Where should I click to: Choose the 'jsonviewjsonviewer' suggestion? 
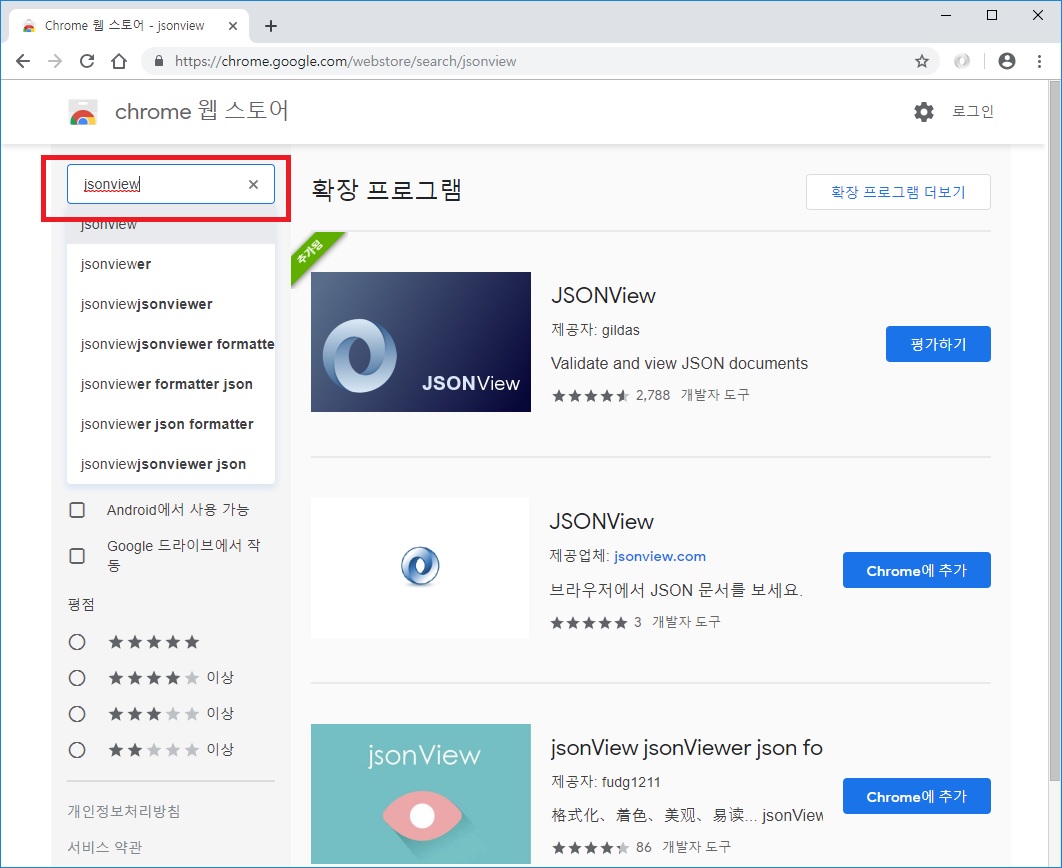click(171, 304)
